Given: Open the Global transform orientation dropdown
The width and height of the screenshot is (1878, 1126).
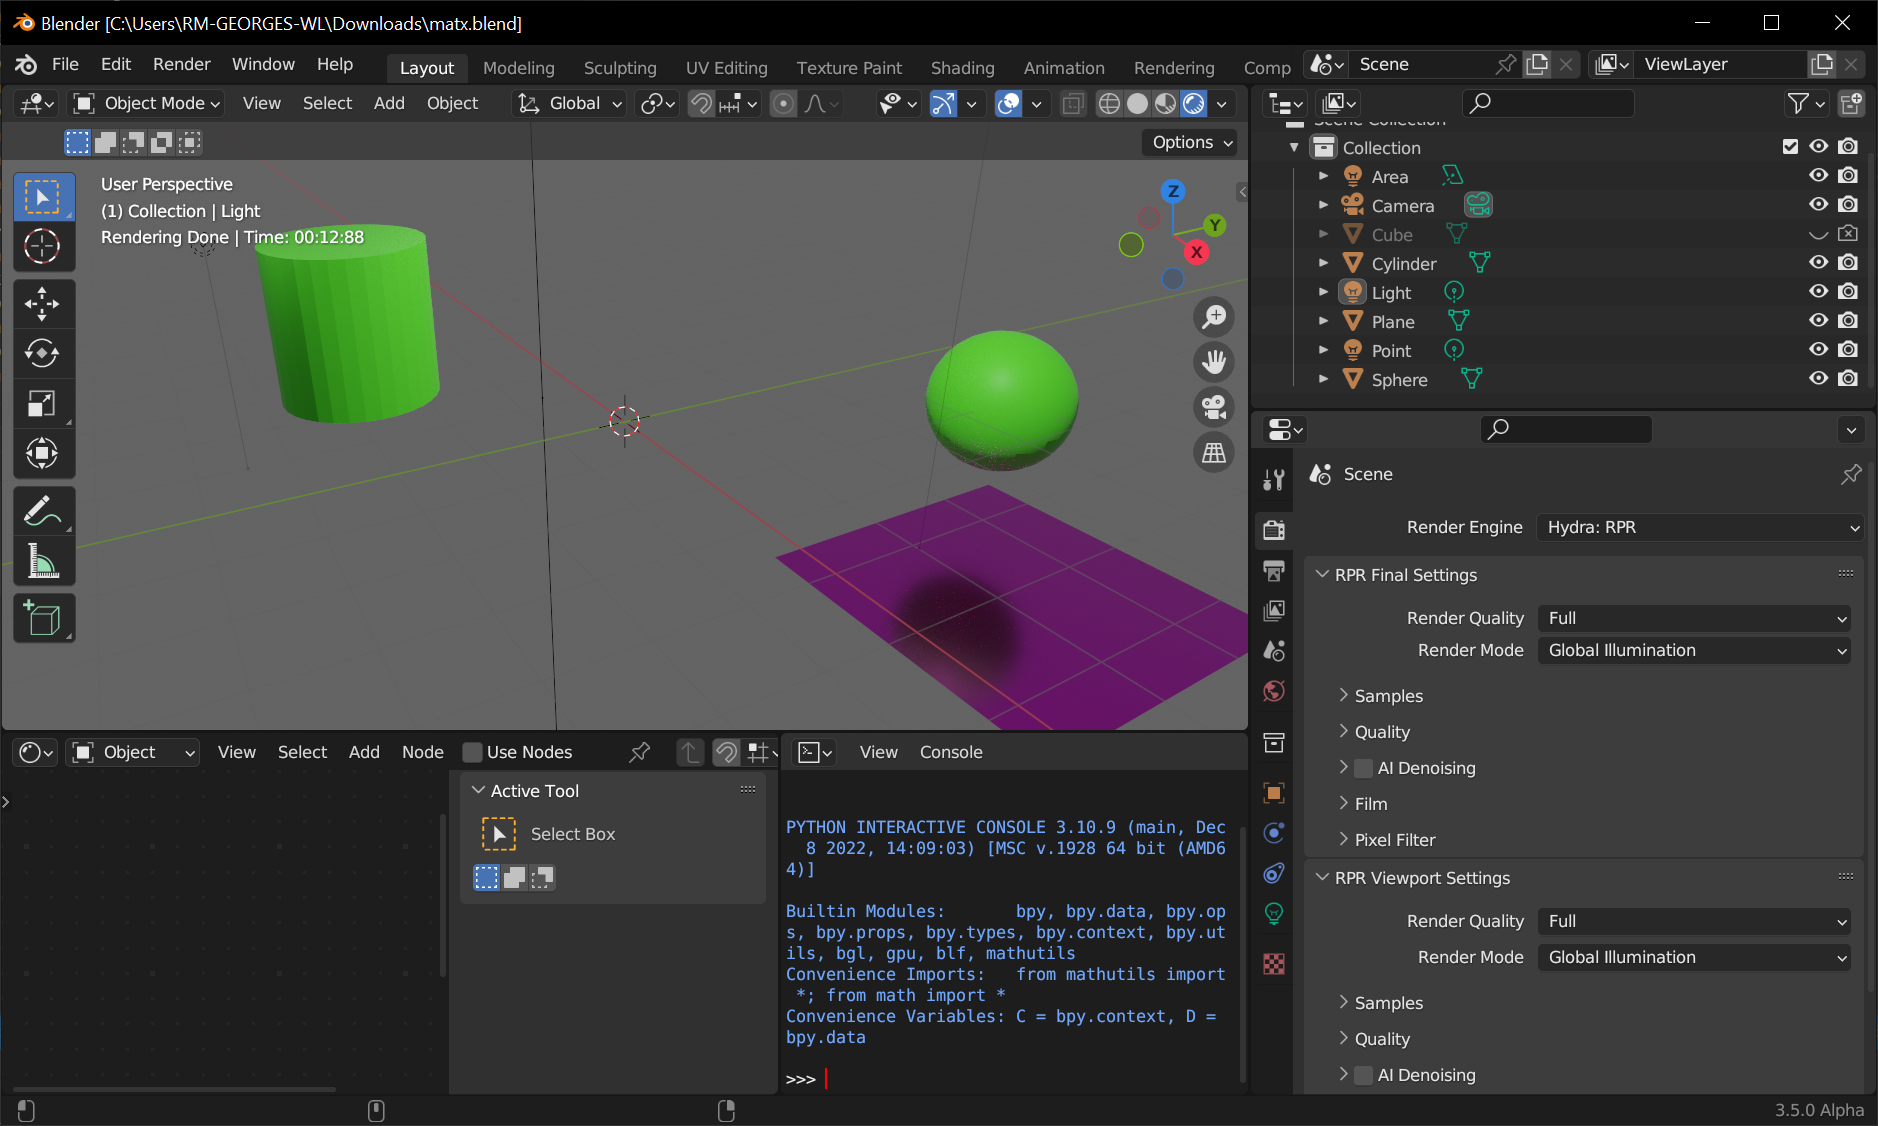Looking at the screenshot, I should coord(569,103).
